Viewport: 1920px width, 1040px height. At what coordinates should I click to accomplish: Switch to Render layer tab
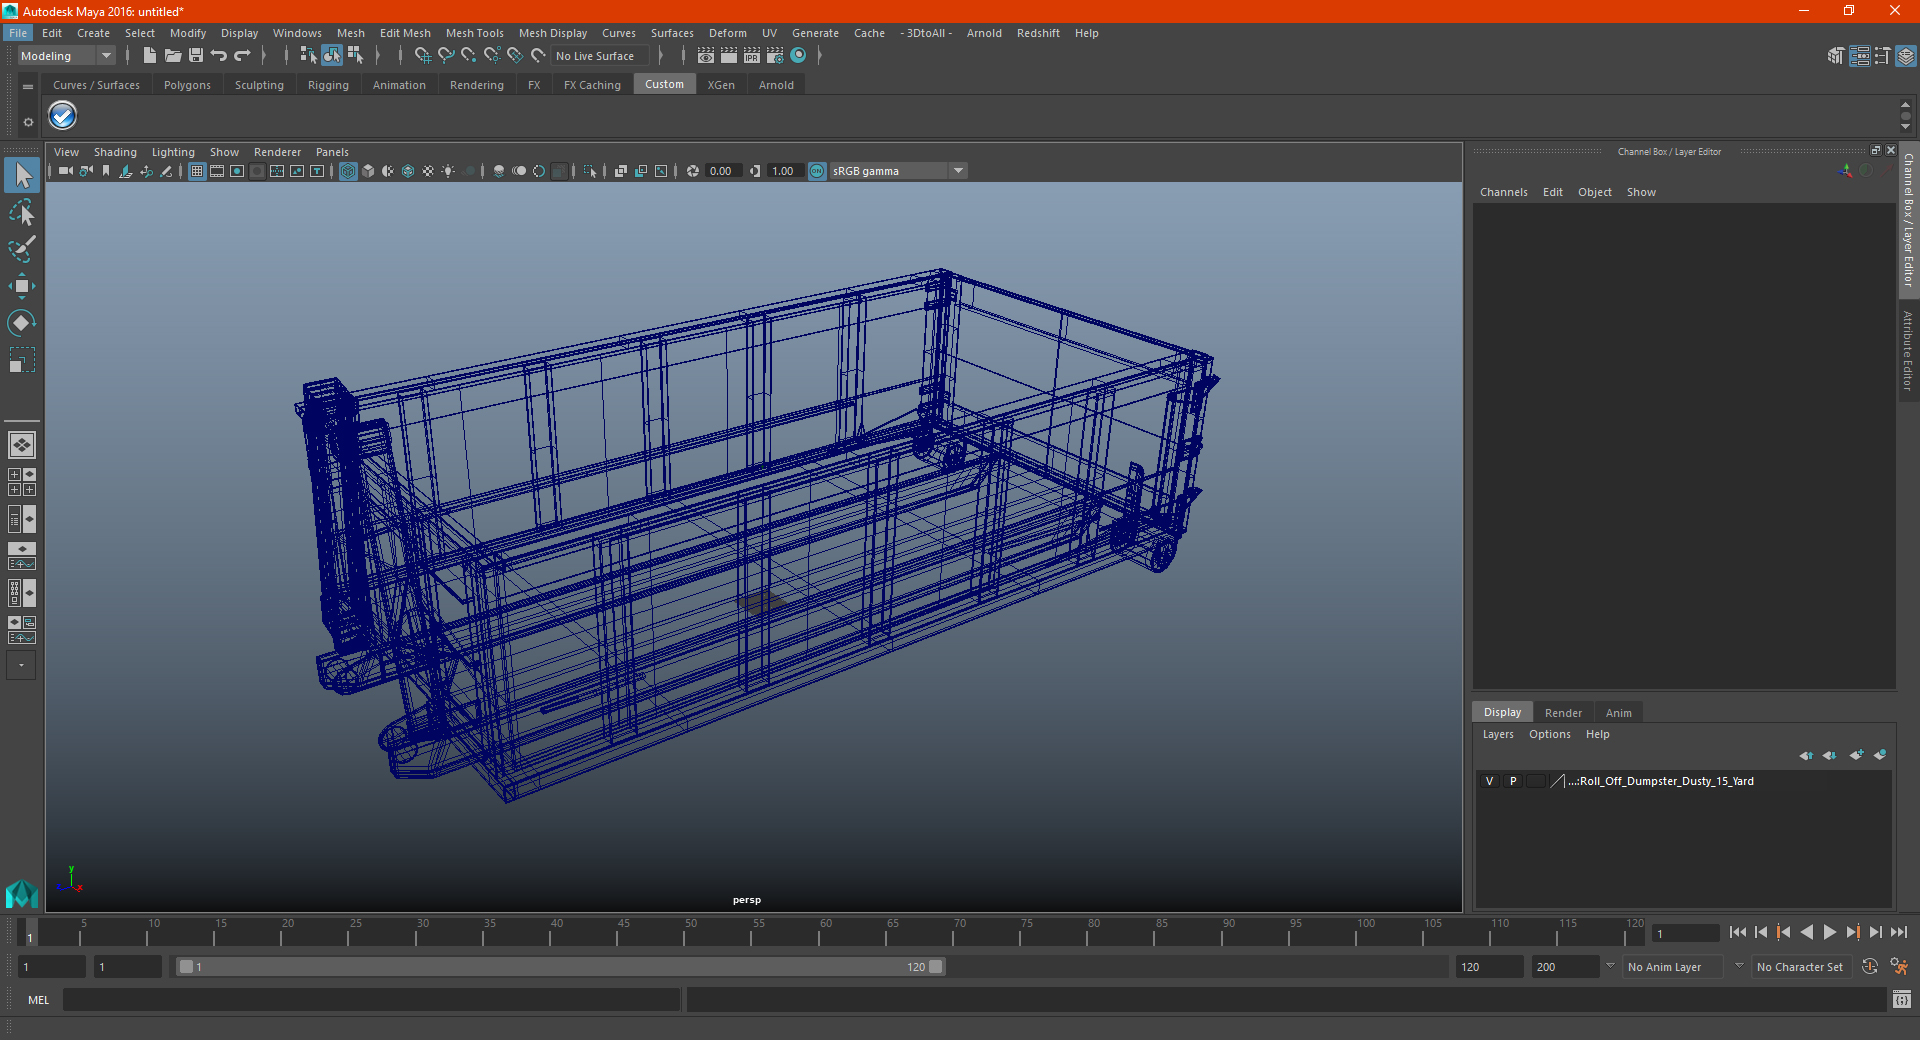click(1563, 713)
